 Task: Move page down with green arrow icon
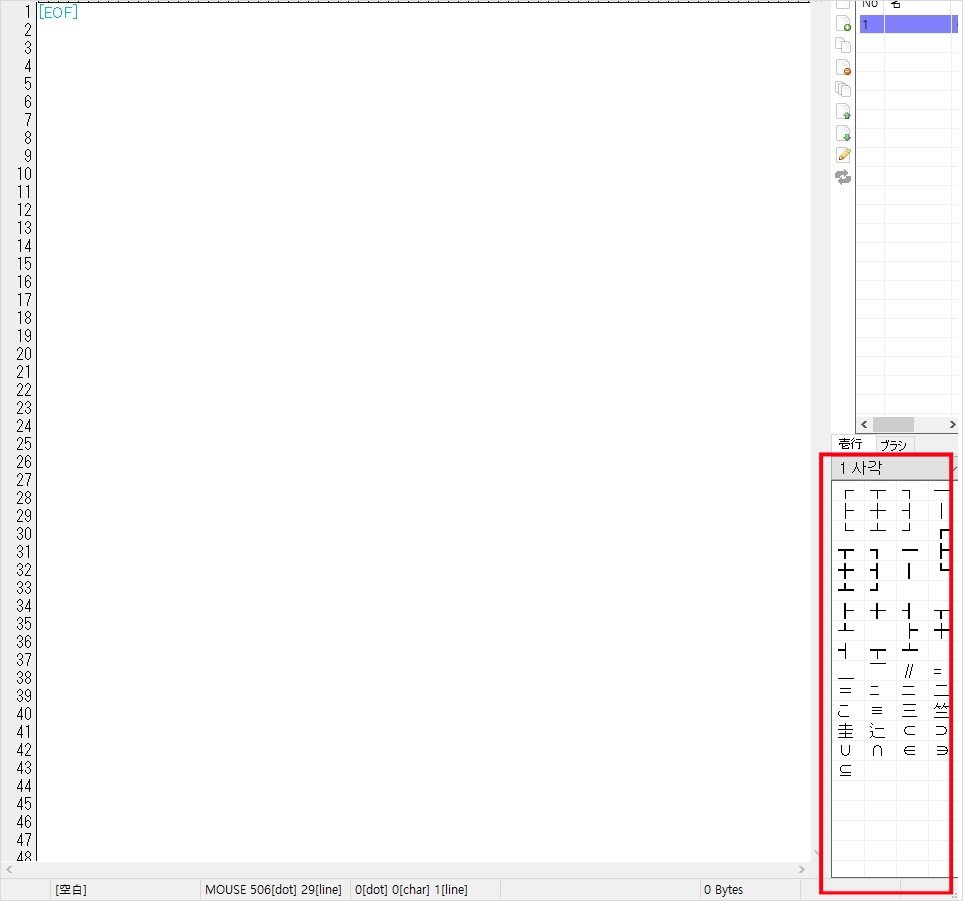click(x=843, y=133)
